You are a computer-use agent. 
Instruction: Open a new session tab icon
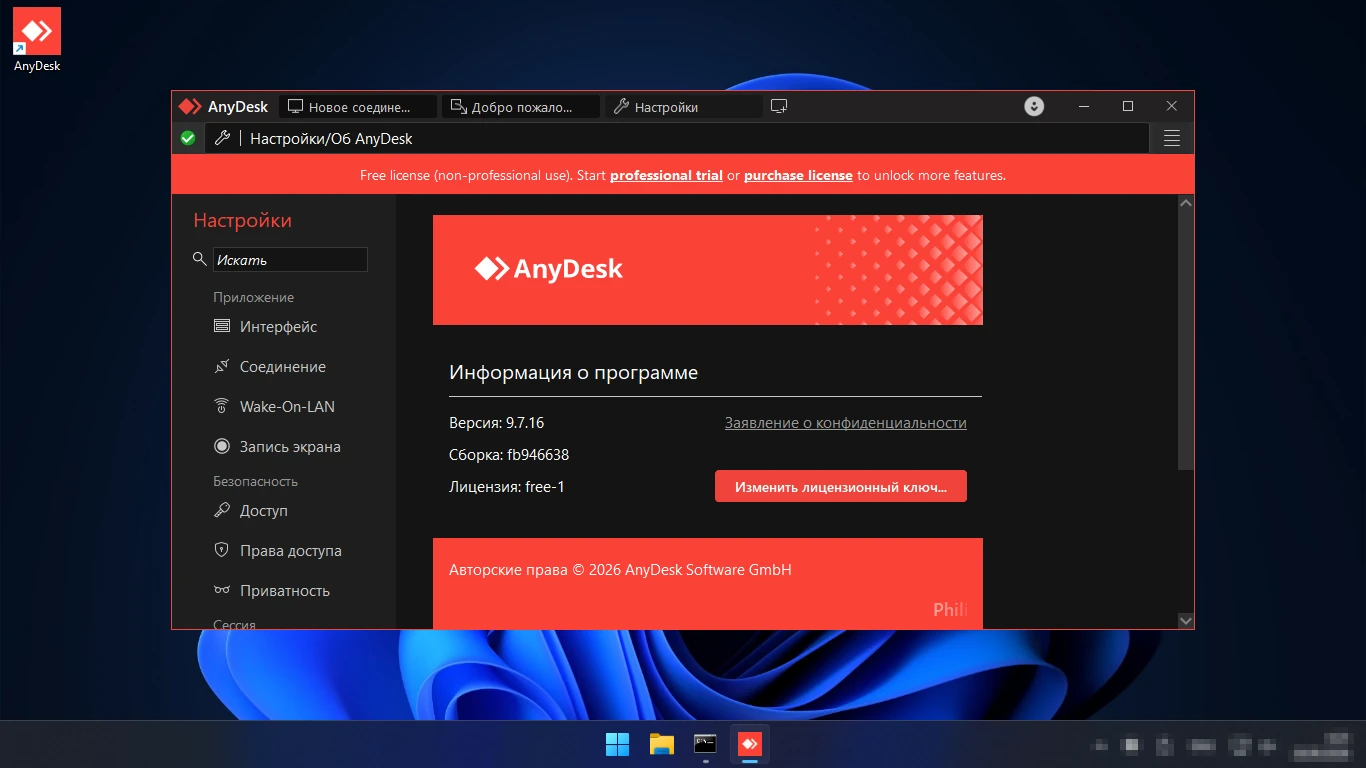780,106
